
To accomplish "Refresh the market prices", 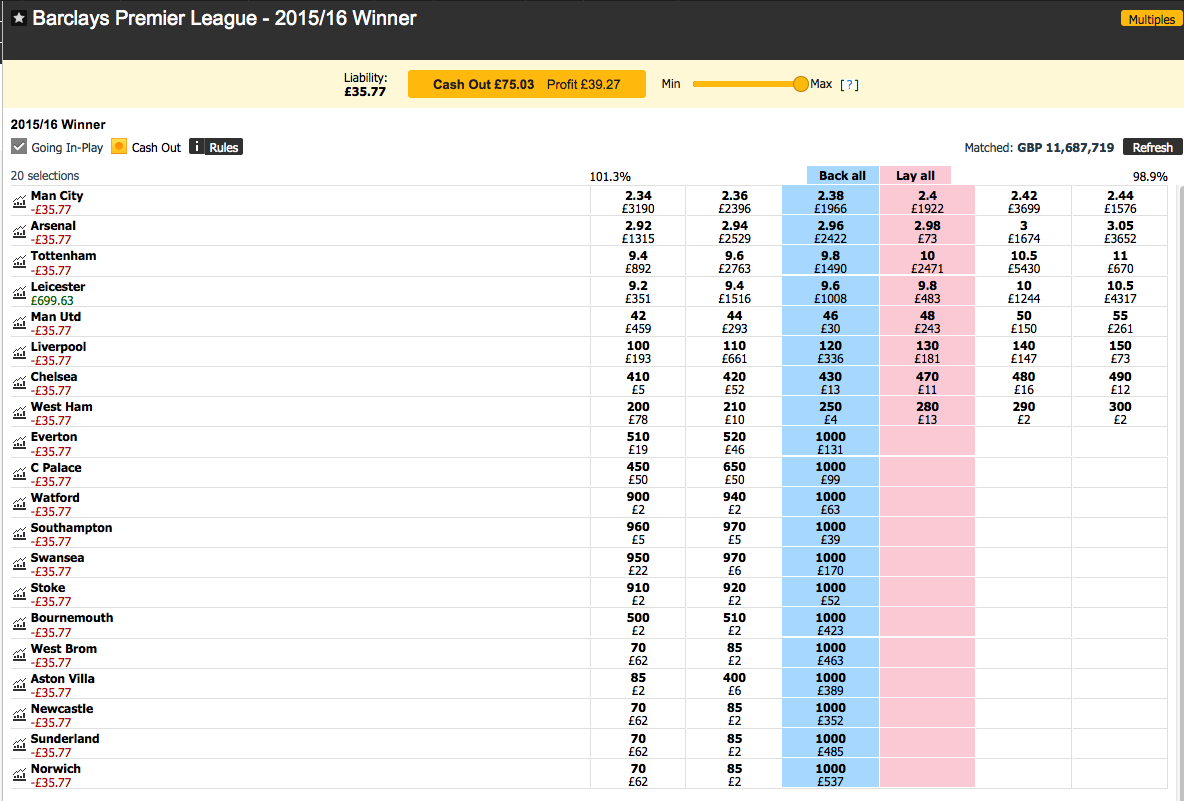I will [x=1152, y=147].
